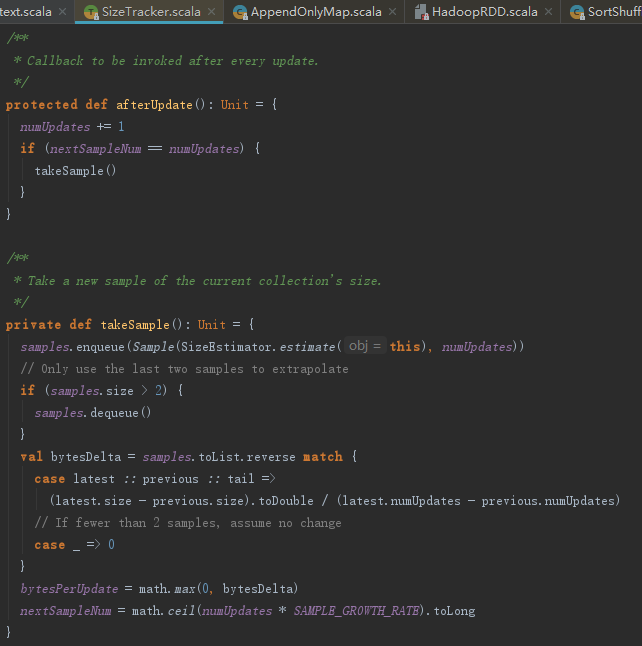Click the private keyword
642x646 pixels.
click(x=33, y=325)
